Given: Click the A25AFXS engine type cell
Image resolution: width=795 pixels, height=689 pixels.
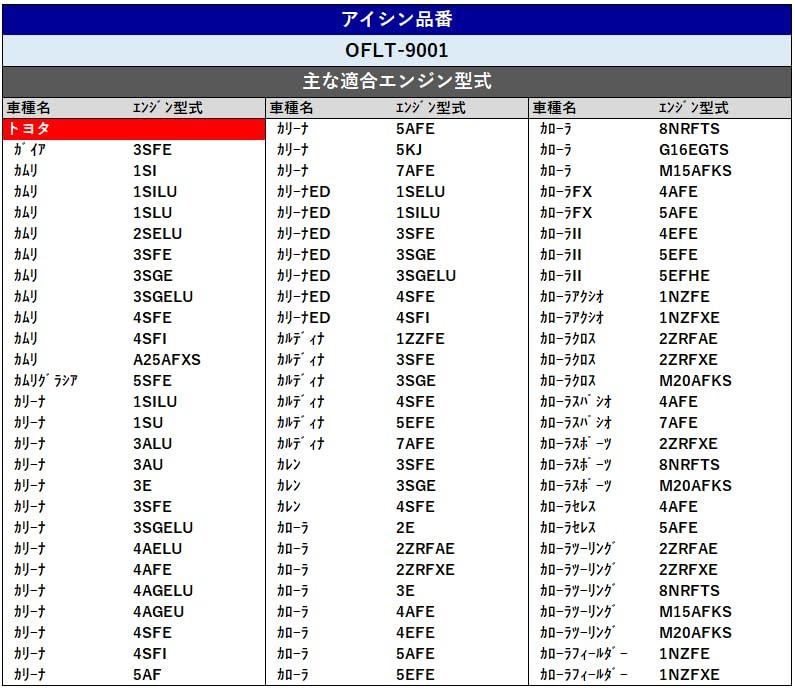Looking at the screenshot, I should pyautogui.click(x=166, y=360).
